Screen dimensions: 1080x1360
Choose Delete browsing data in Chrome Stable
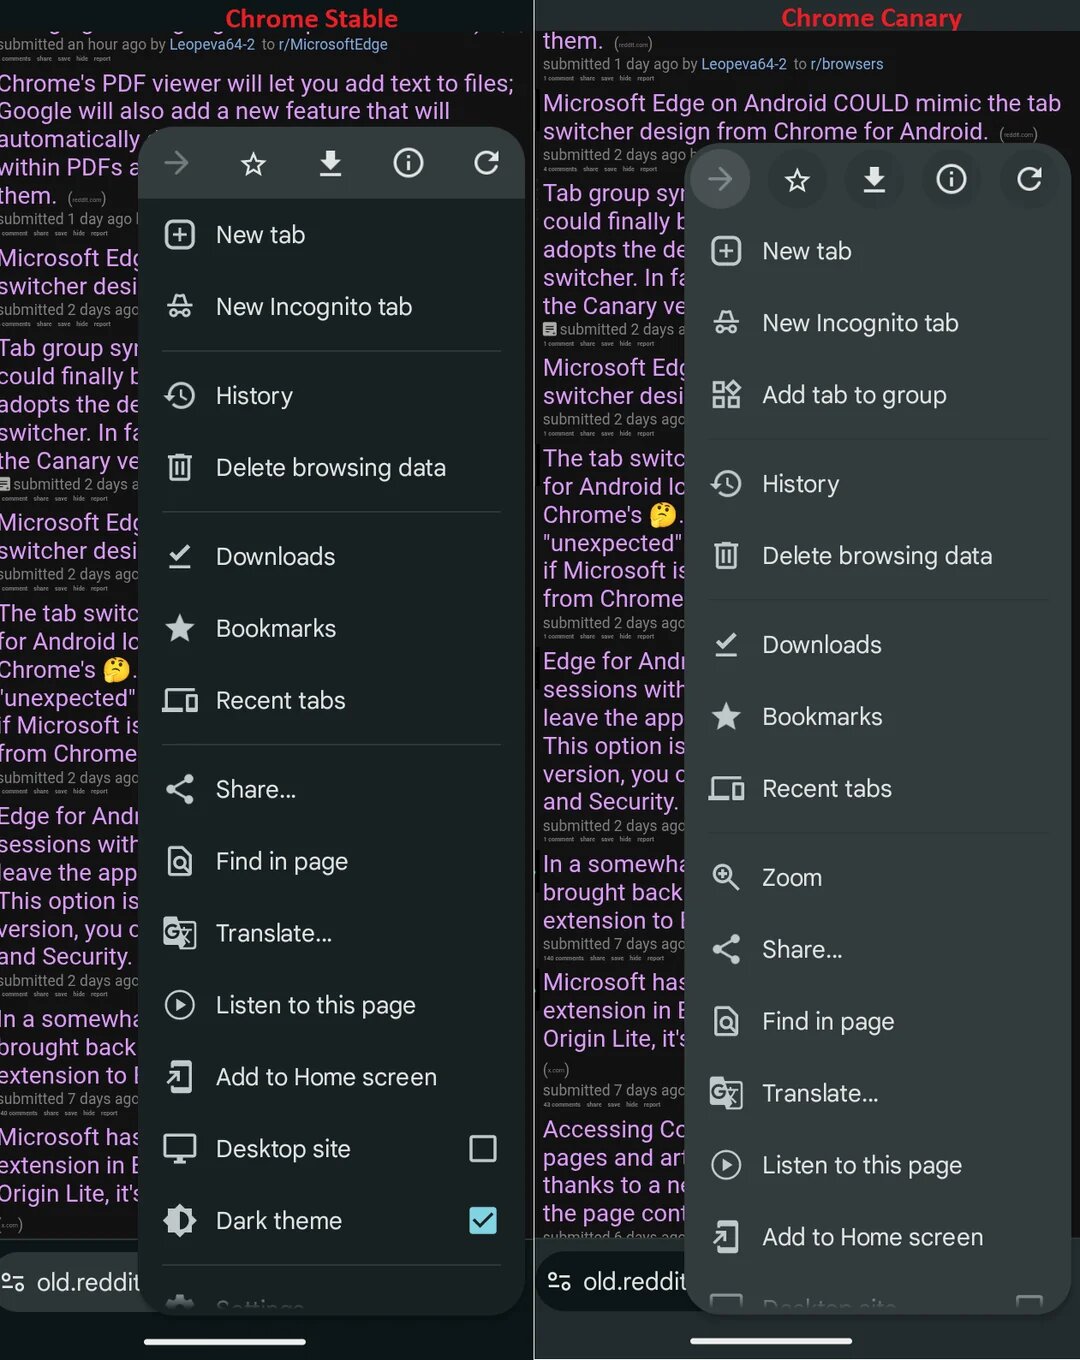(x=332, y=467)
